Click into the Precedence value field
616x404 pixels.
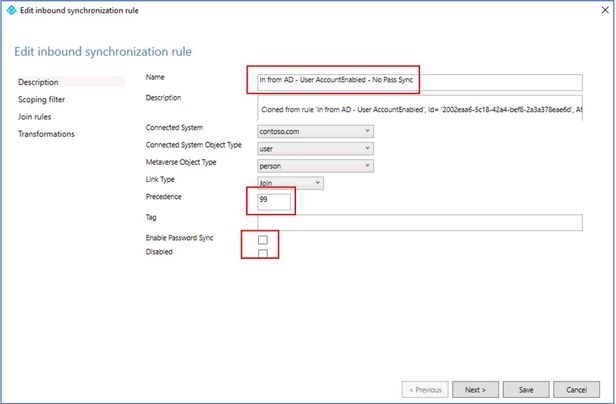pos(274,202)
